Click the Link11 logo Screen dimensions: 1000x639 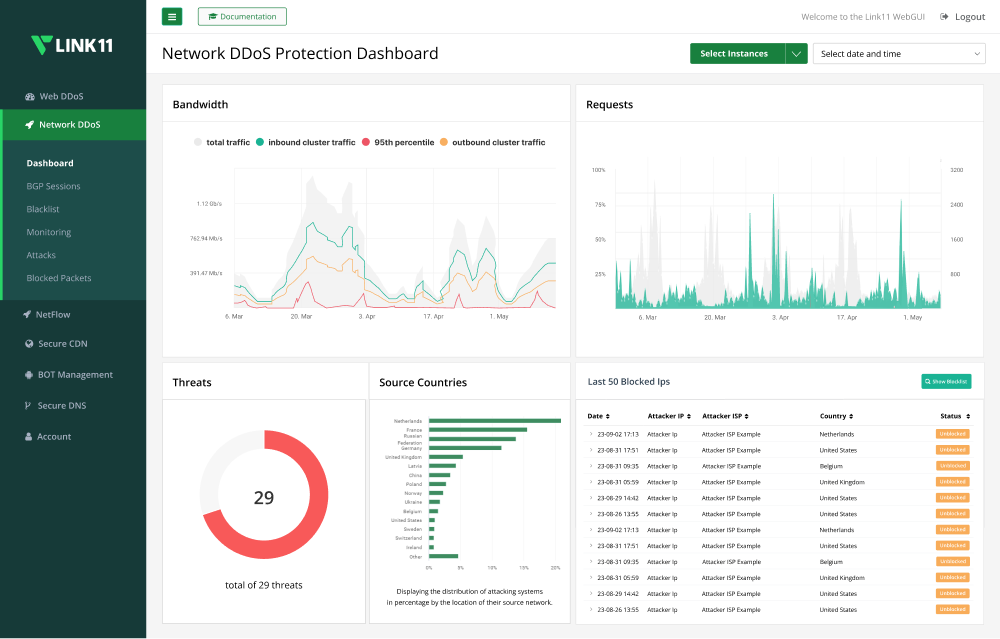[72, 45]
